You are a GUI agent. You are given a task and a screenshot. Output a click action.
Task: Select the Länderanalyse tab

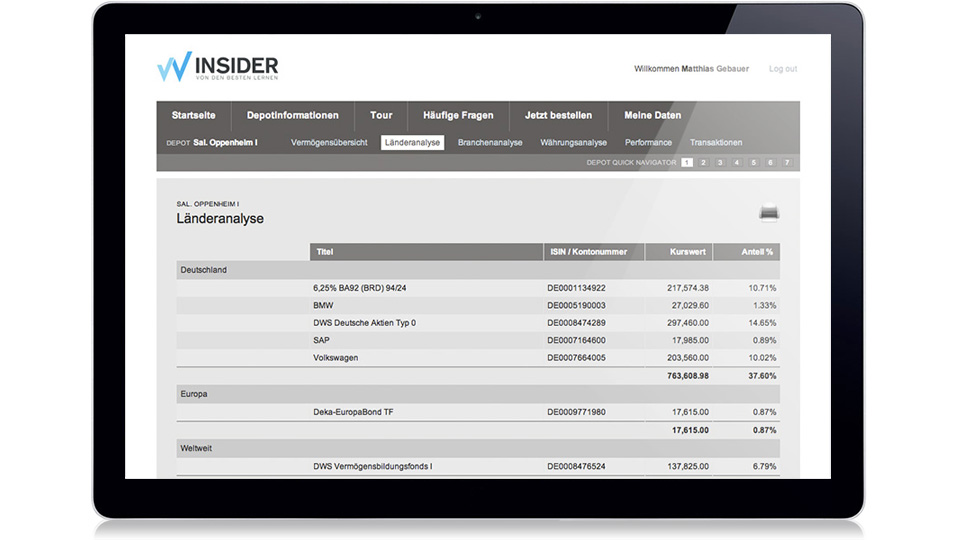pos(412,143)
